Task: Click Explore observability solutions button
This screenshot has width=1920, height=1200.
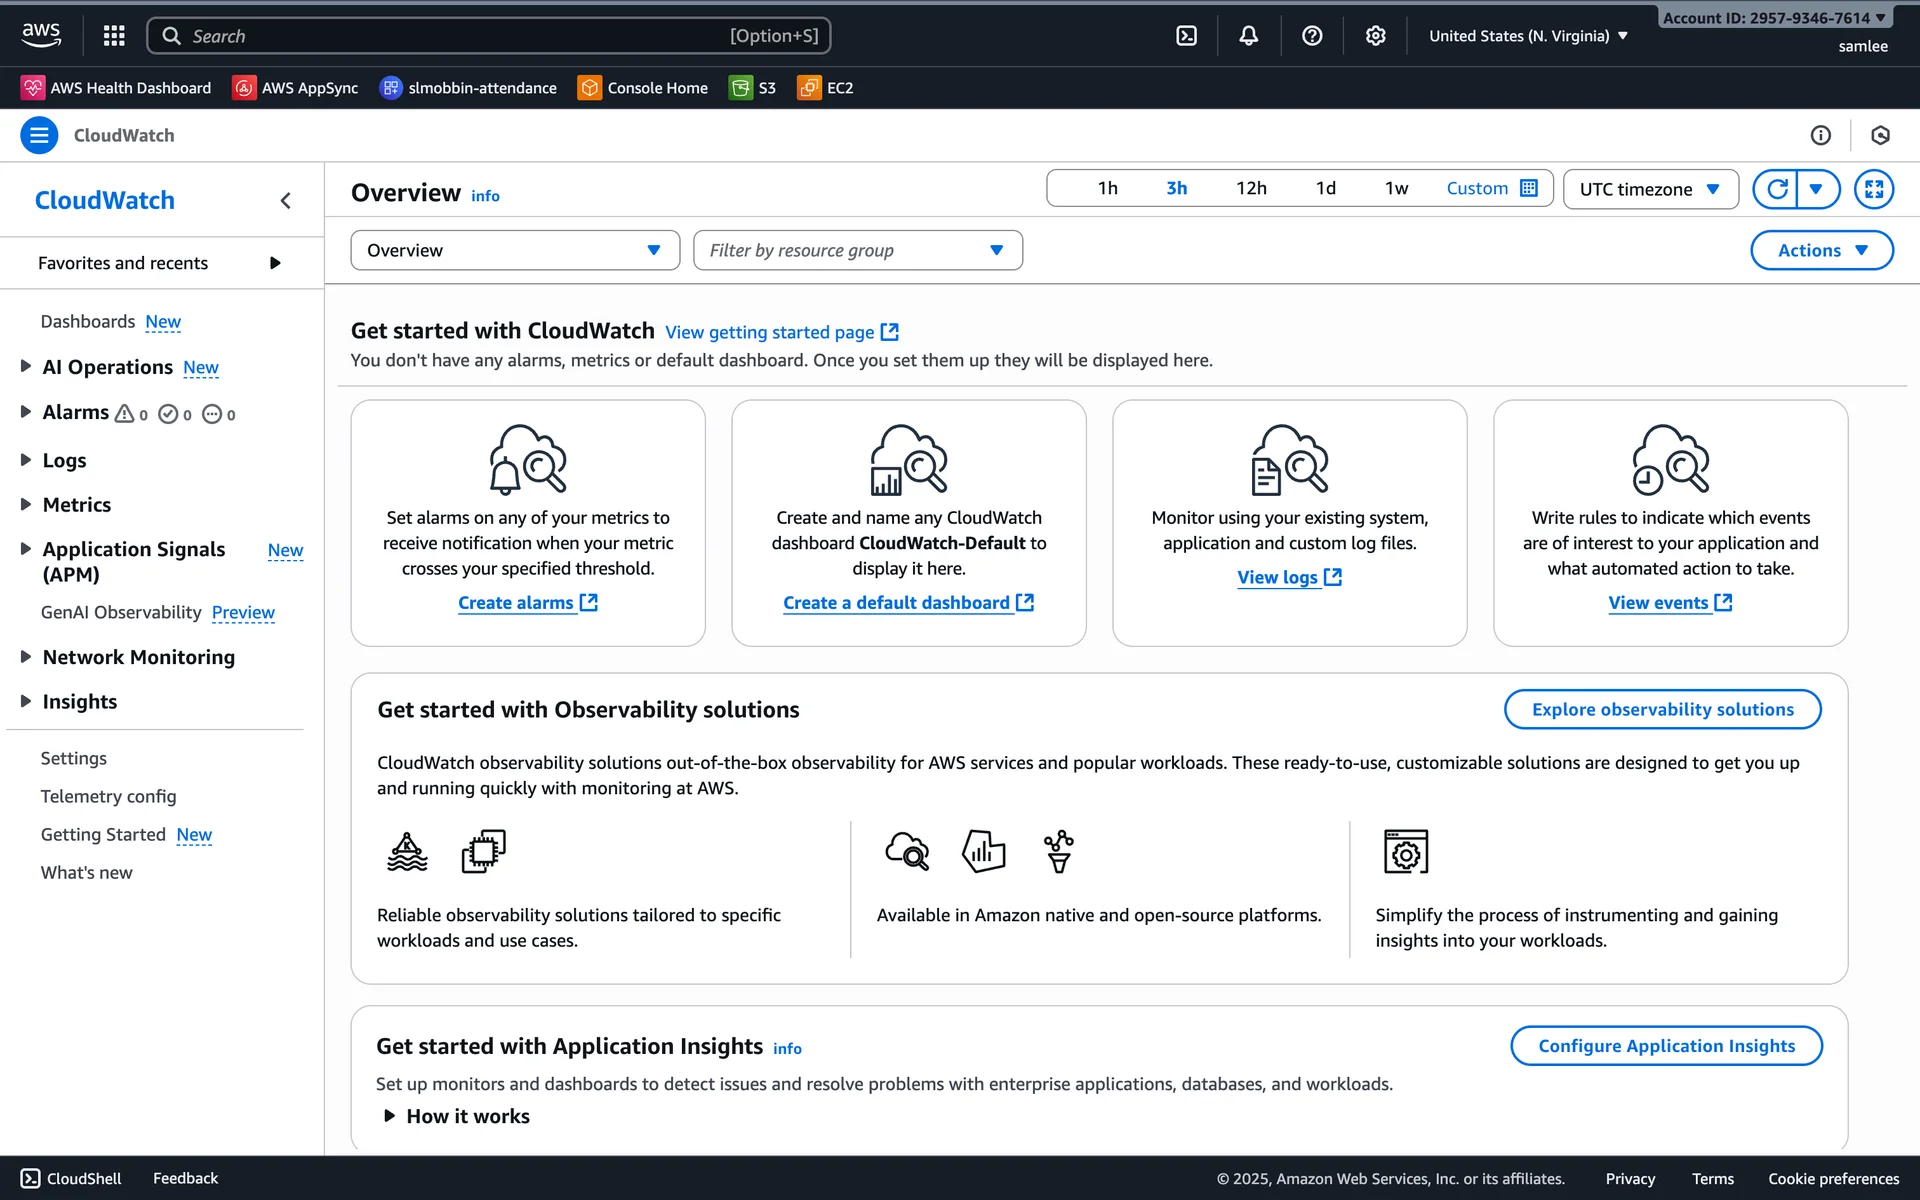Action: [1662, 709]
